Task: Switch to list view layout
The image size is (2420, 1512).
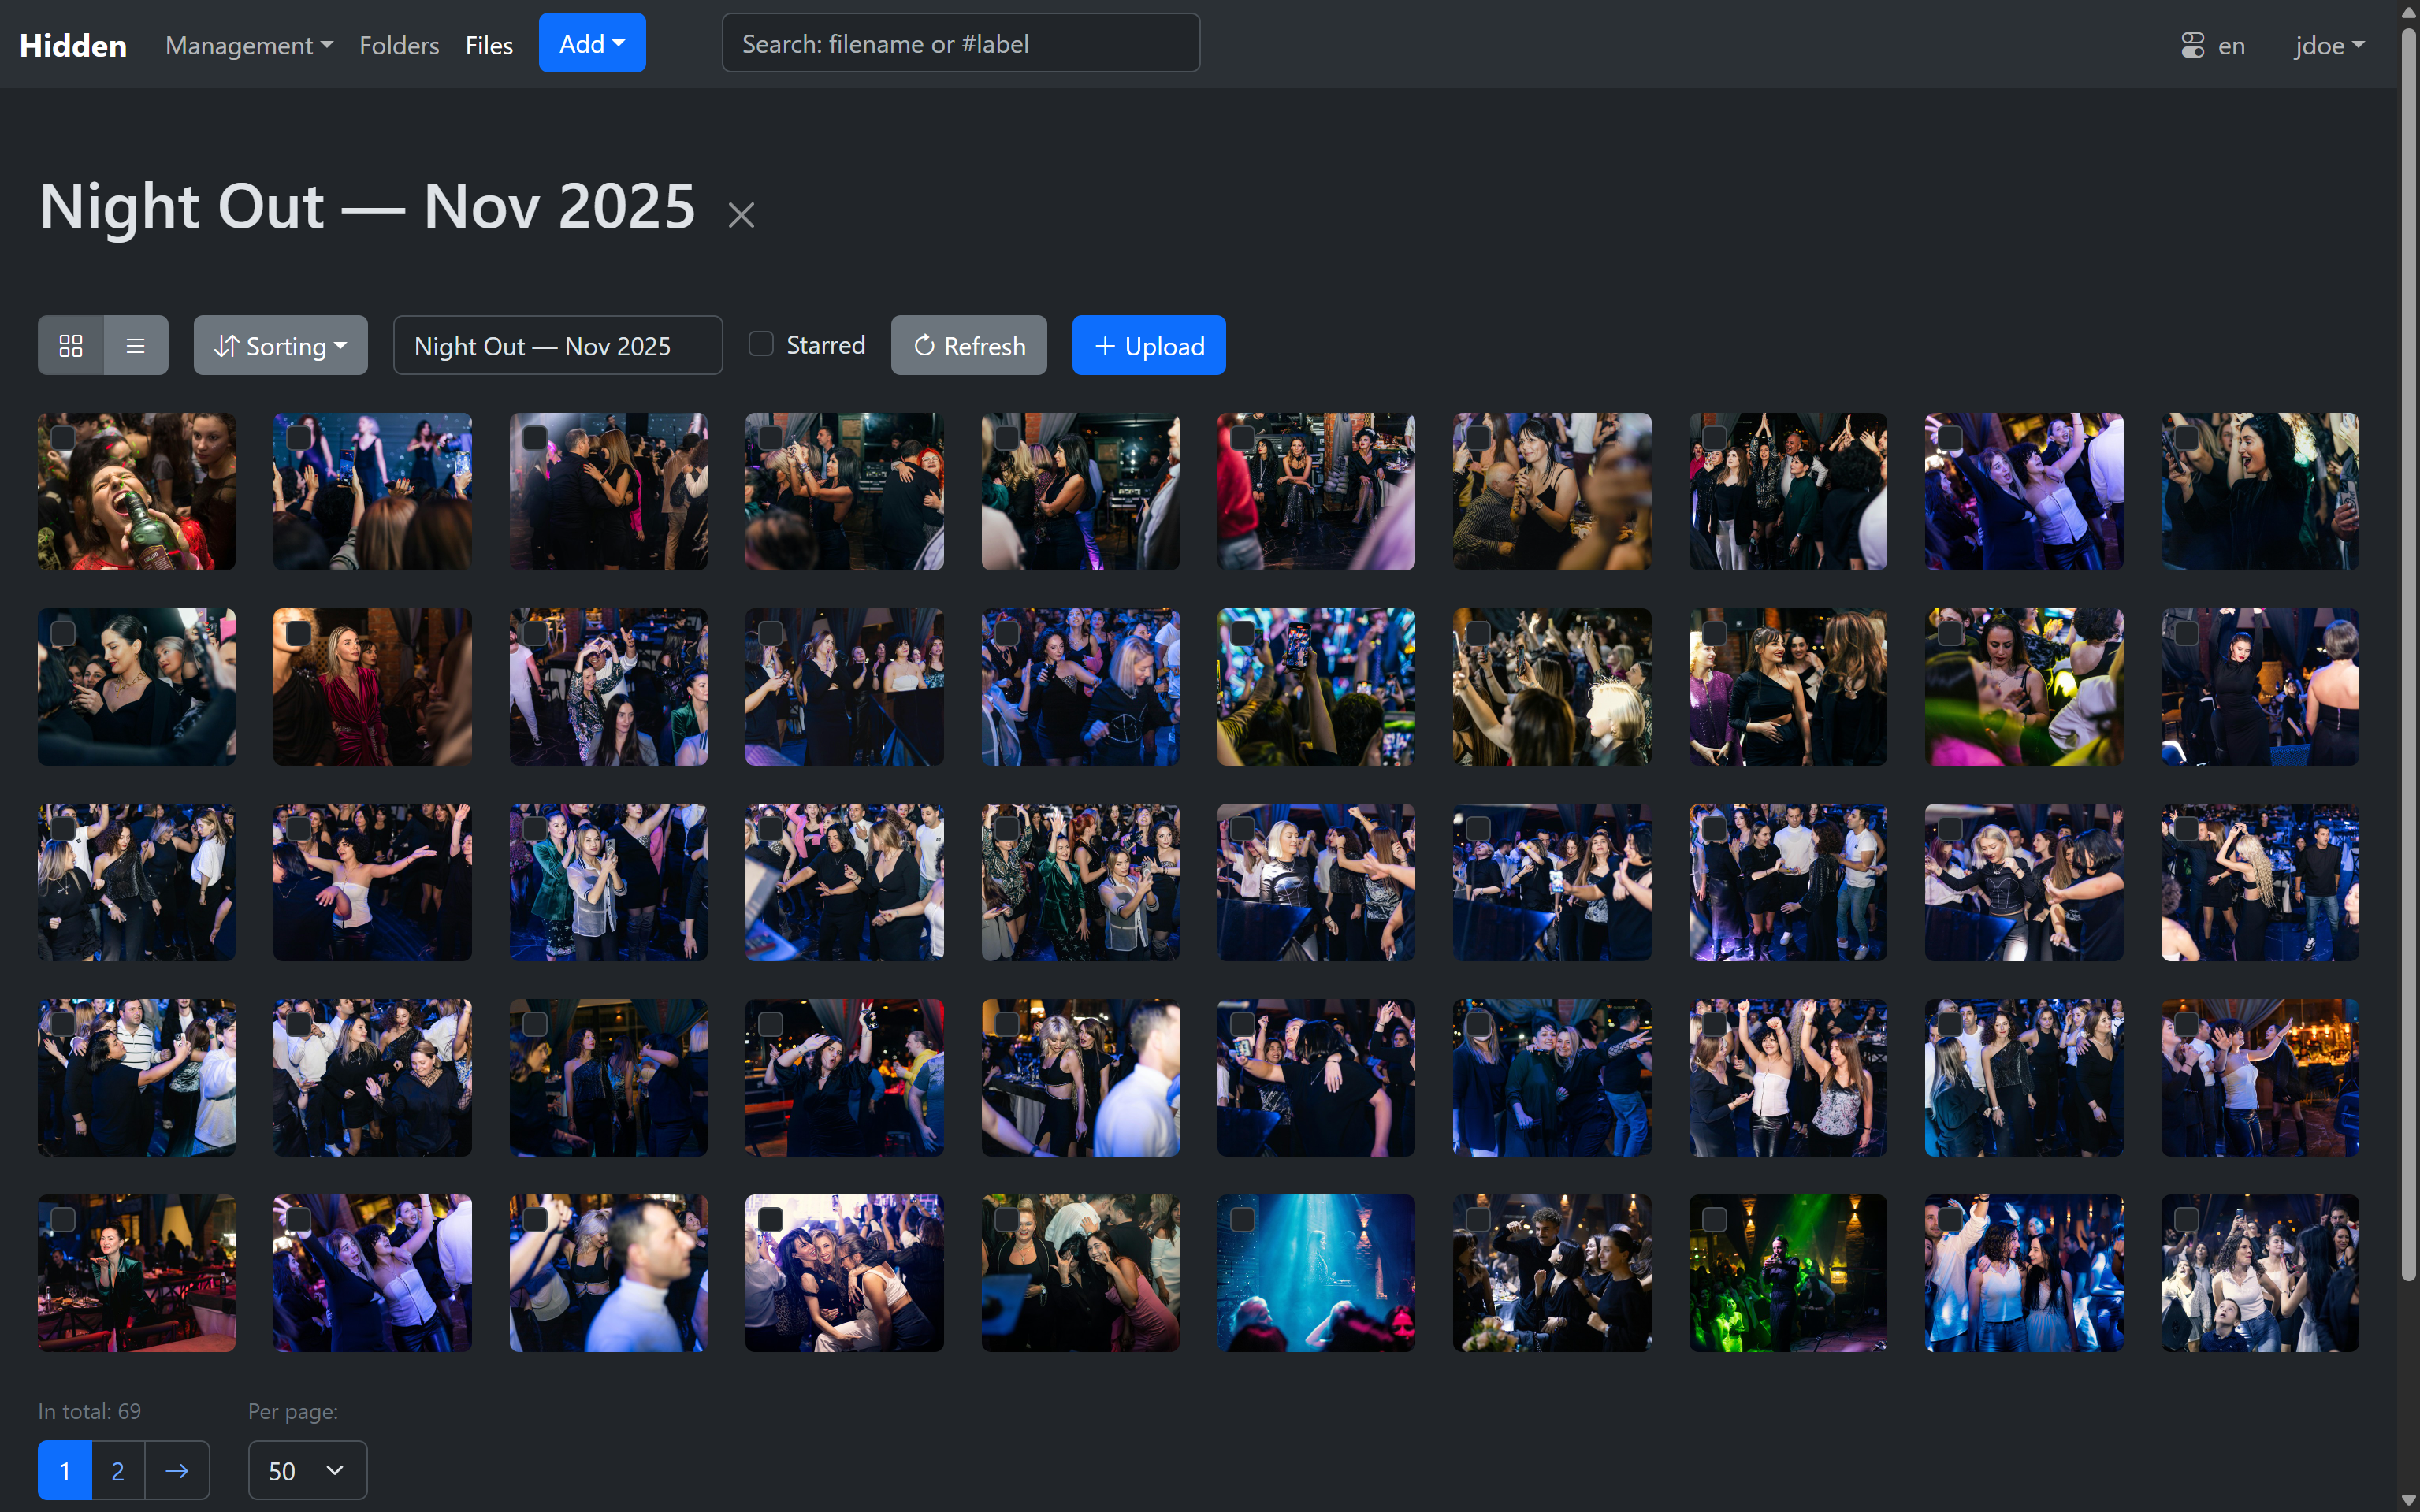Action: [x=136, y=346]
